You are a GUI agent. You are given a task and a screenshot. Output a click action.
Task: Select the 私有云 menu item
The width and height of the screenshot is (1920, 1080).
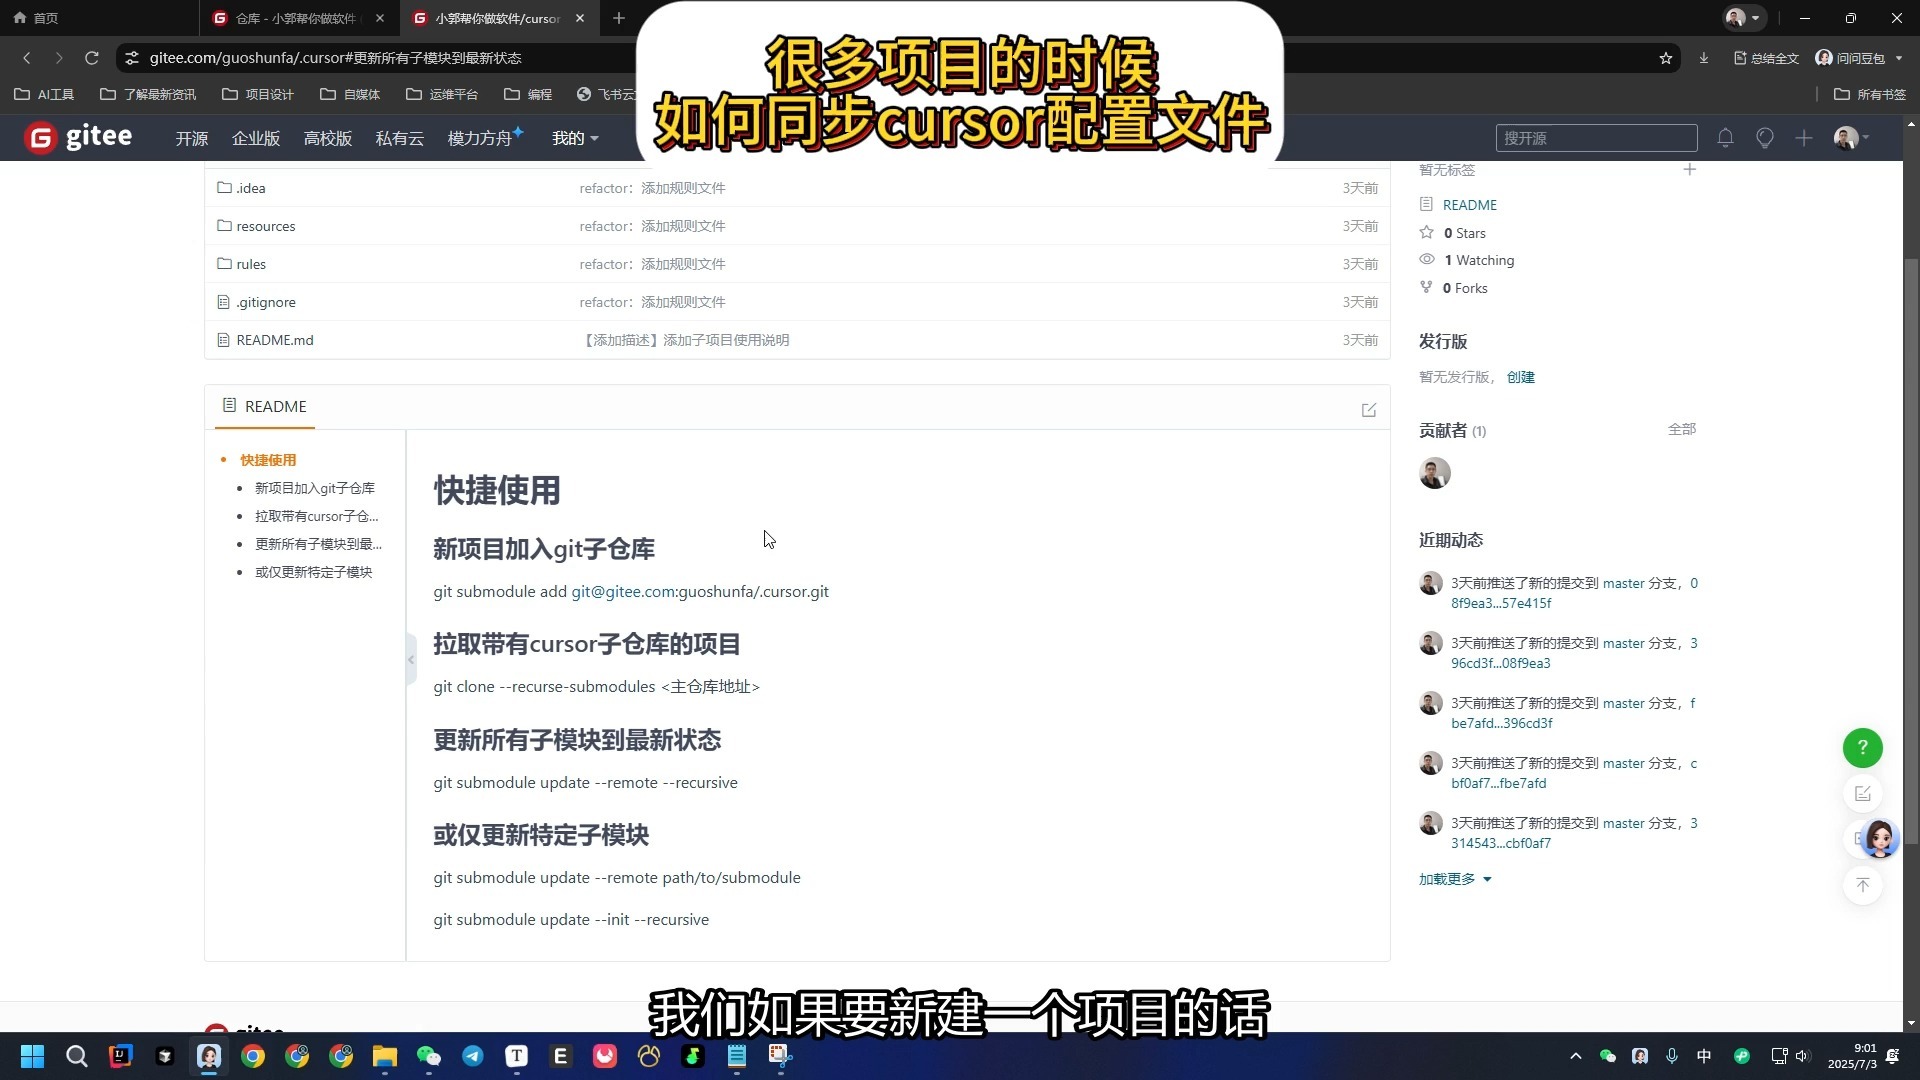(400, 138)
